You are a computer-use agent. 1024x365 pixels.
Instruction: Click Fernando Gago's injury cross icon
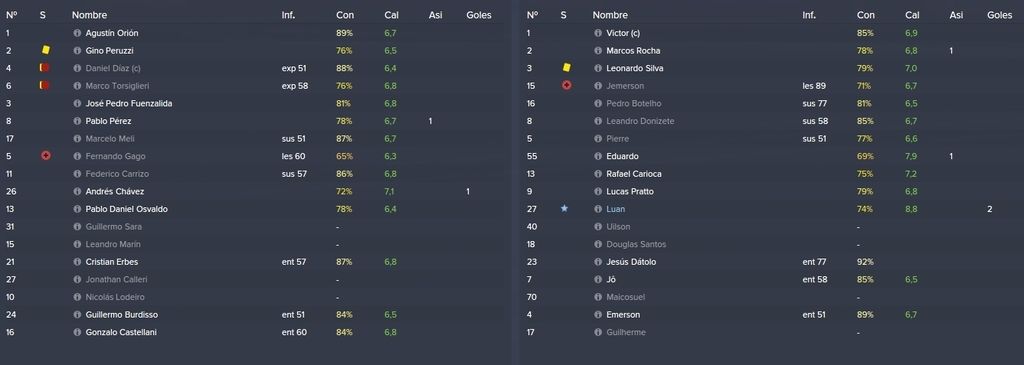click(46, 155)
